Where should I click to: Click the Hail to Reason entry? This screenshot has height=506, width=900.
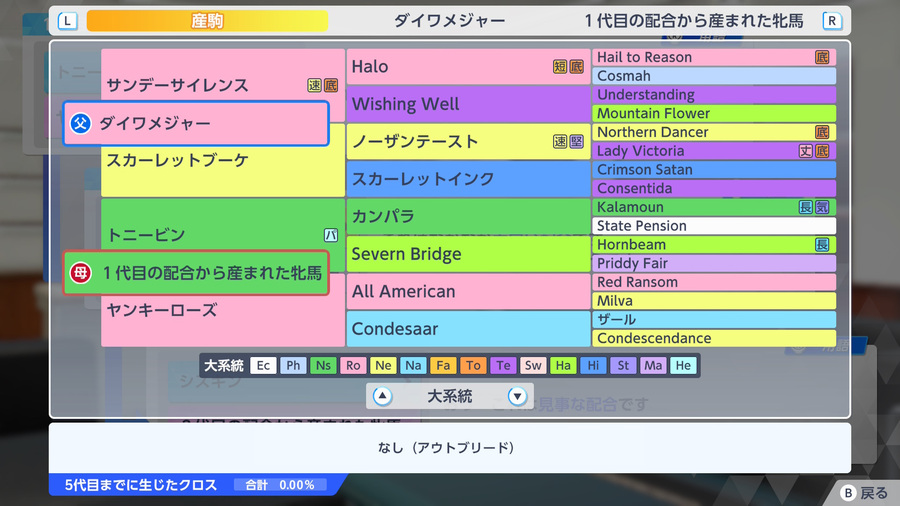pos(714,57)
